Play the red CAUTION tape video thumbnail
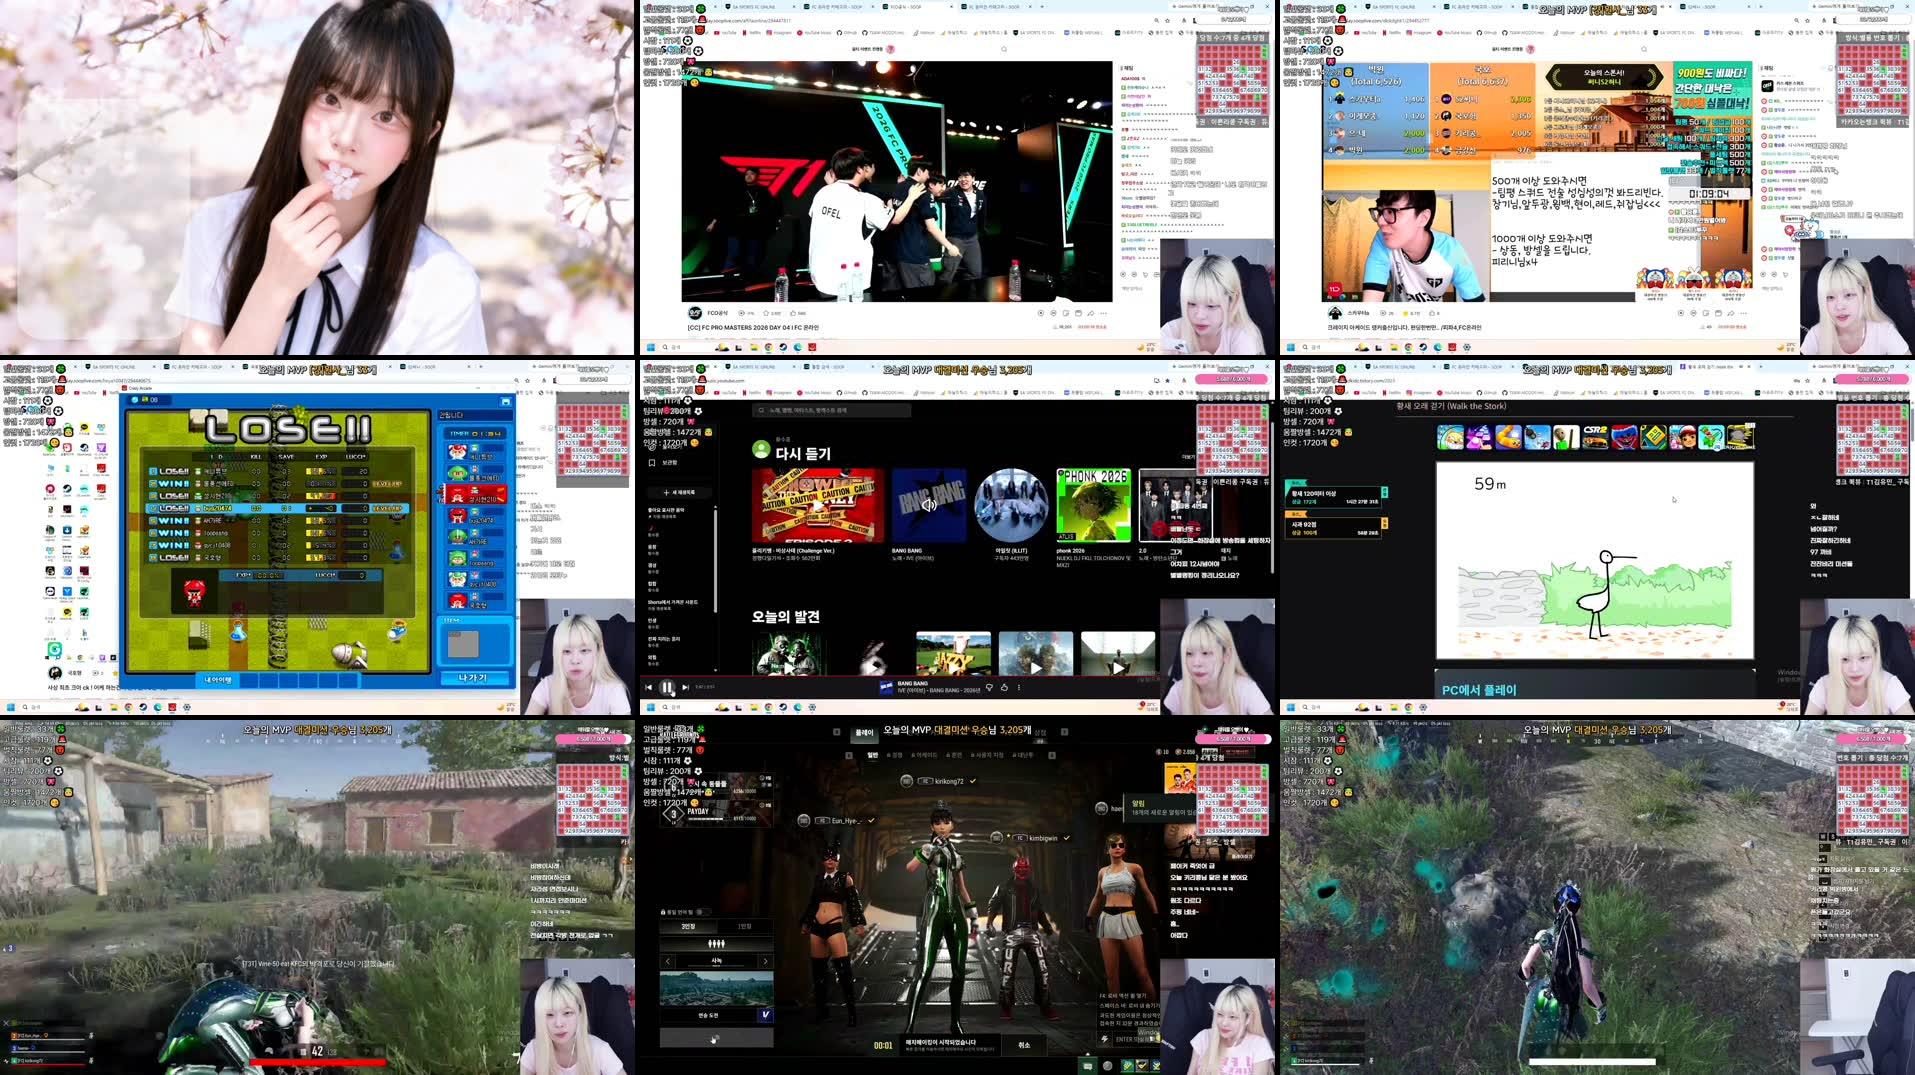This screenshot has width=1915, height=1075. click(818, 505)
